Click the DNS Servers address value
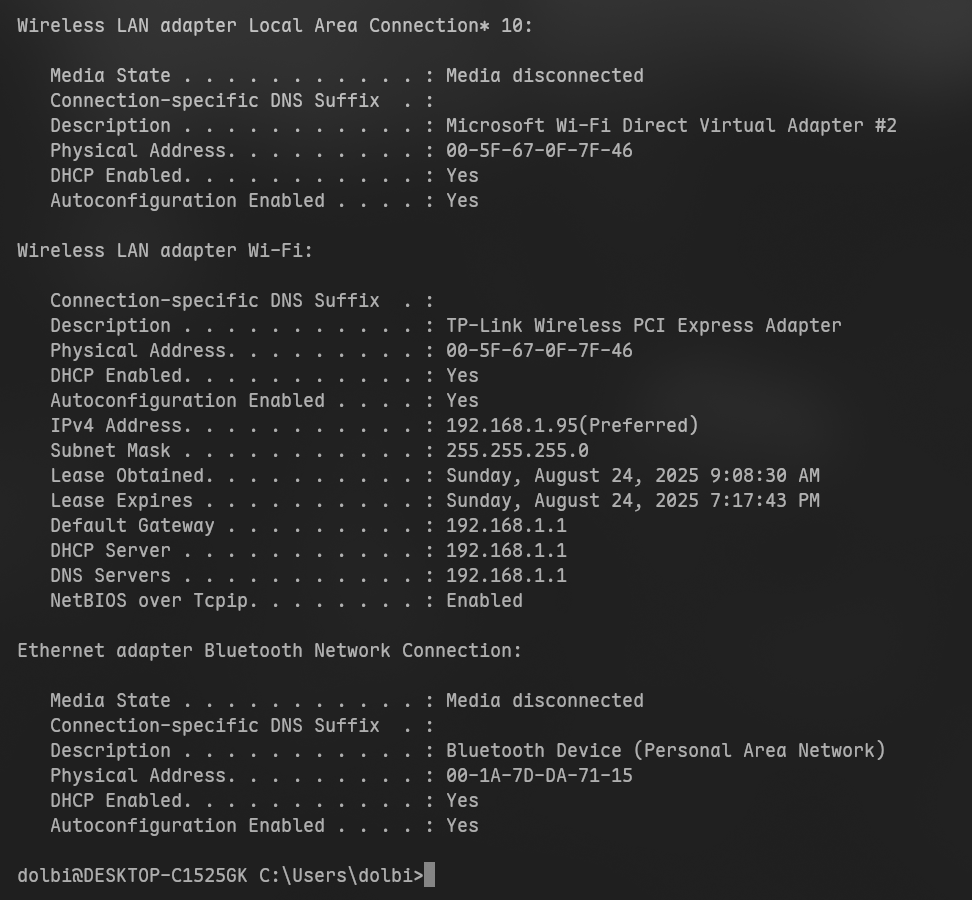Screen dimensions: 972x900 [x=506, y=576]
